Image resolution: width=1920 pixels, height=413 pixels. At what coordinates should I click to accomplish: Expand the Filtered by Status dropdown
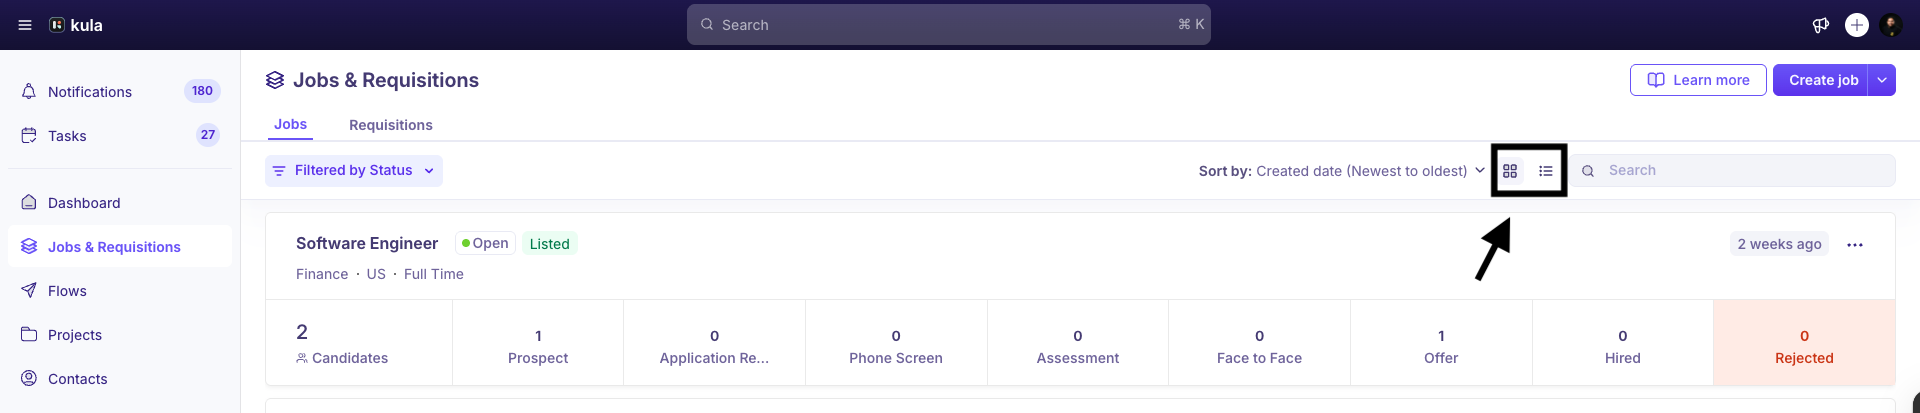354,171
